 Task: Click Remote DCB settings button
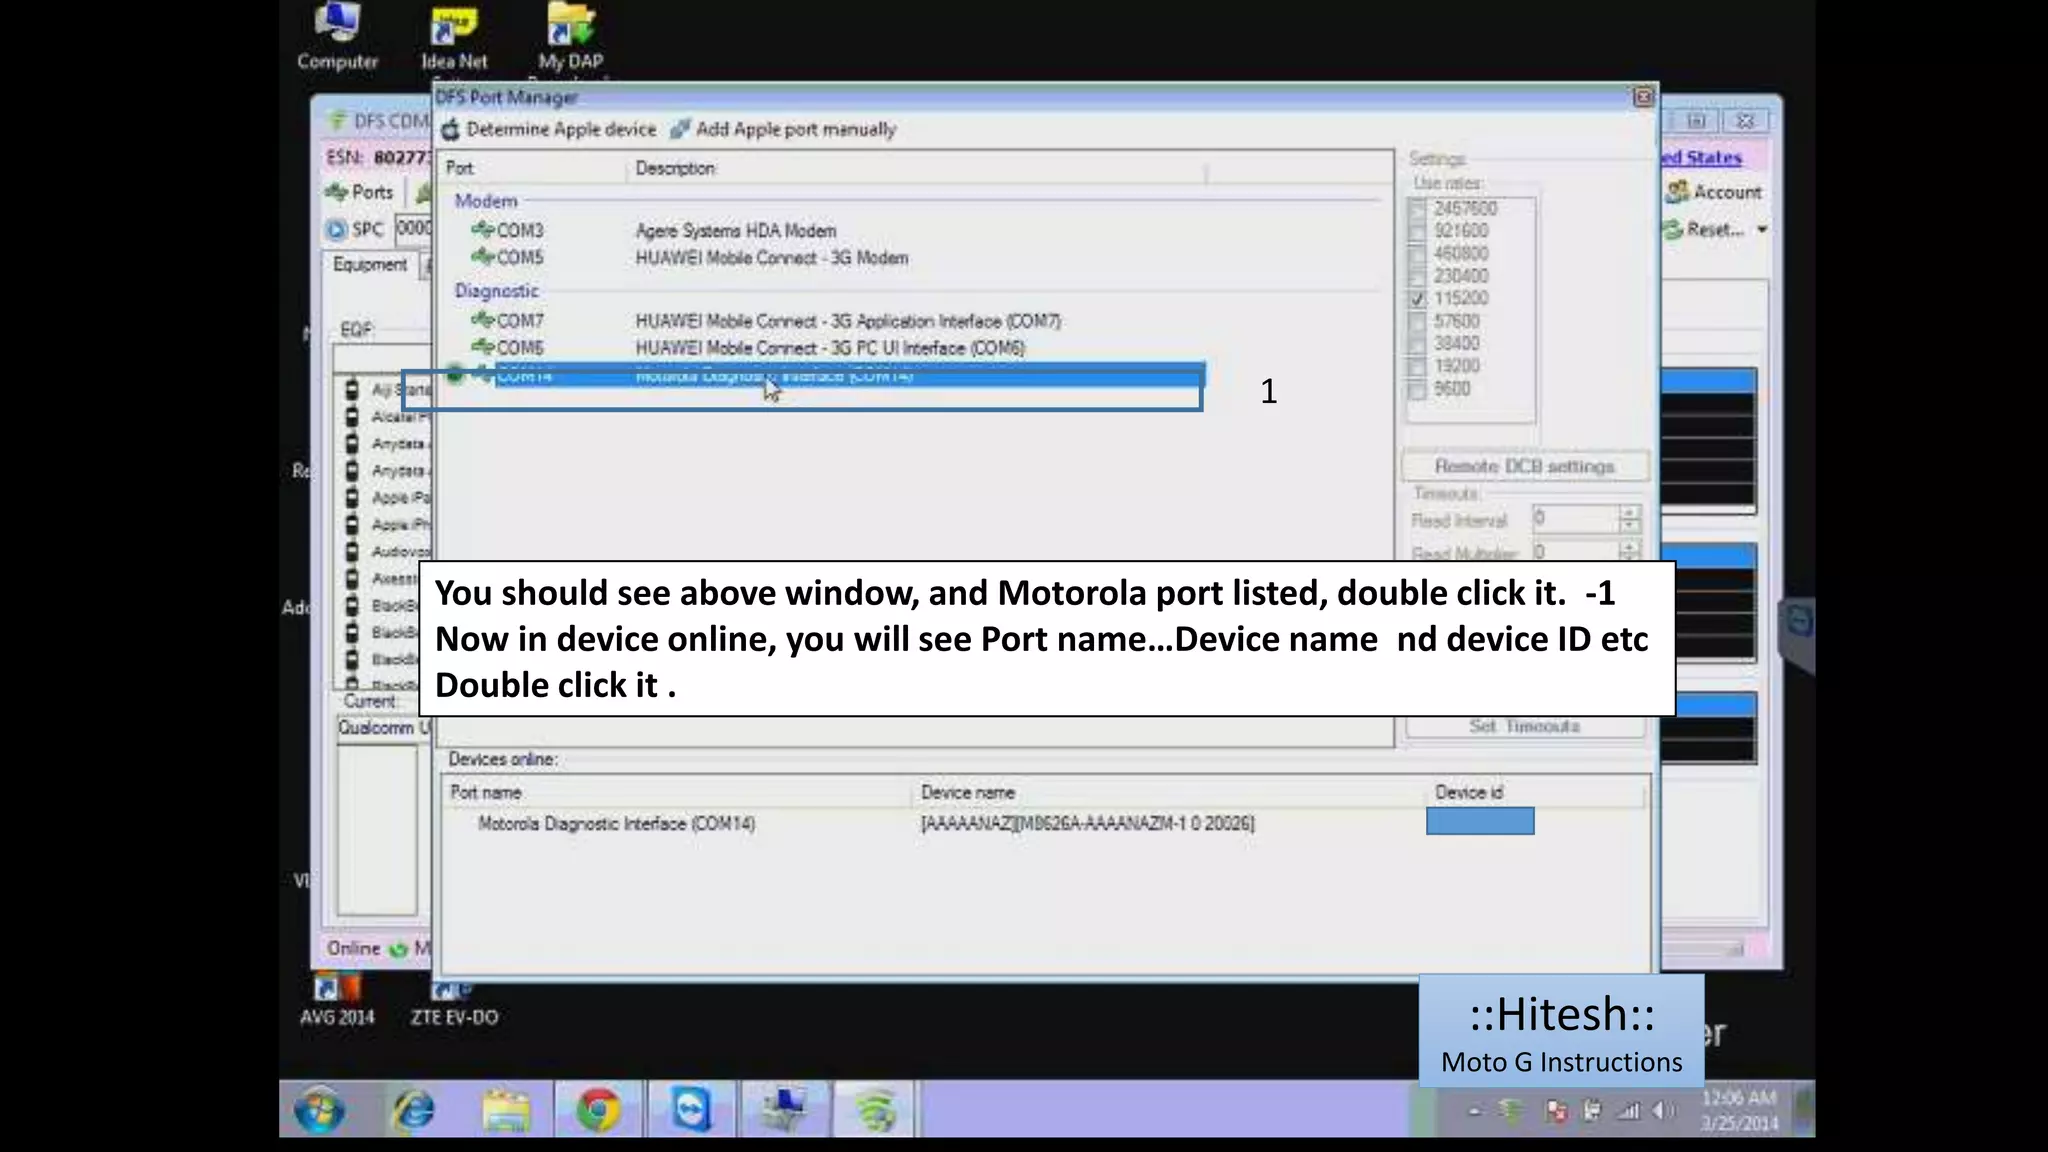pyautogui.click(x=1524, y=467)
